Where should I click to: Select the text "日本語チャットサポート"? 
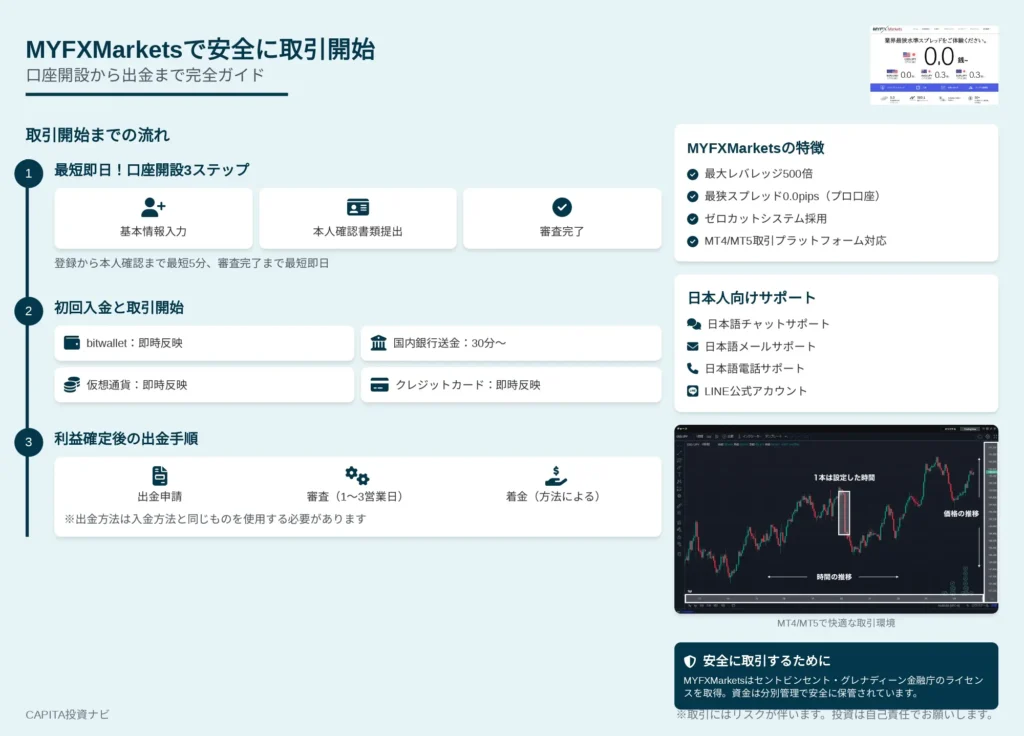pos(769,324)
